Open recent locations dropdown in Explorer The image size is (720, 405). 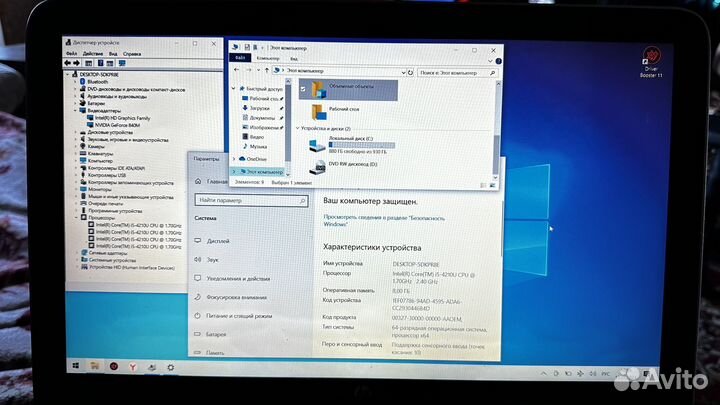[259, 71]
